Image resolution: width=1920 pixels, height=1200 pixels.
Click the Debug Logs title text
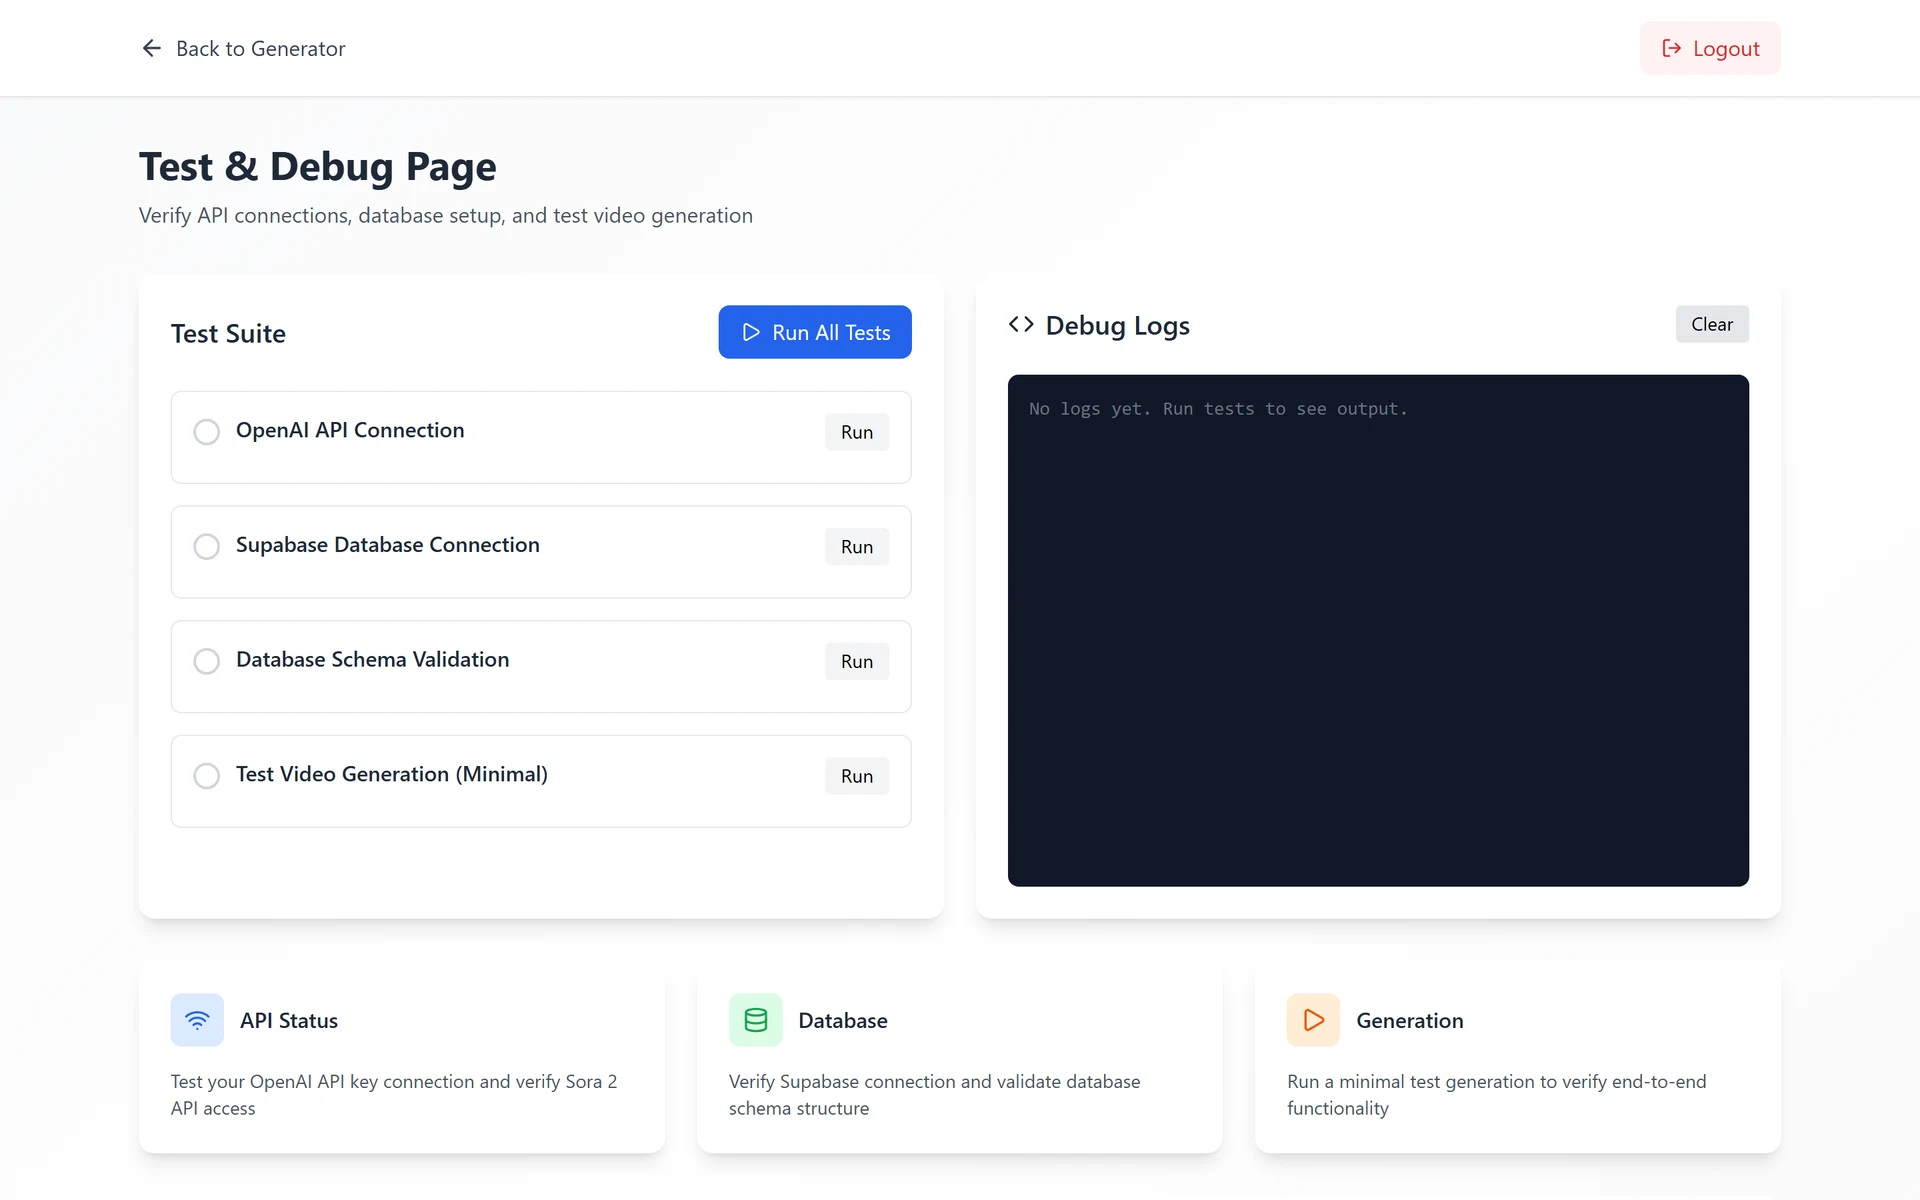(1118, 325)
